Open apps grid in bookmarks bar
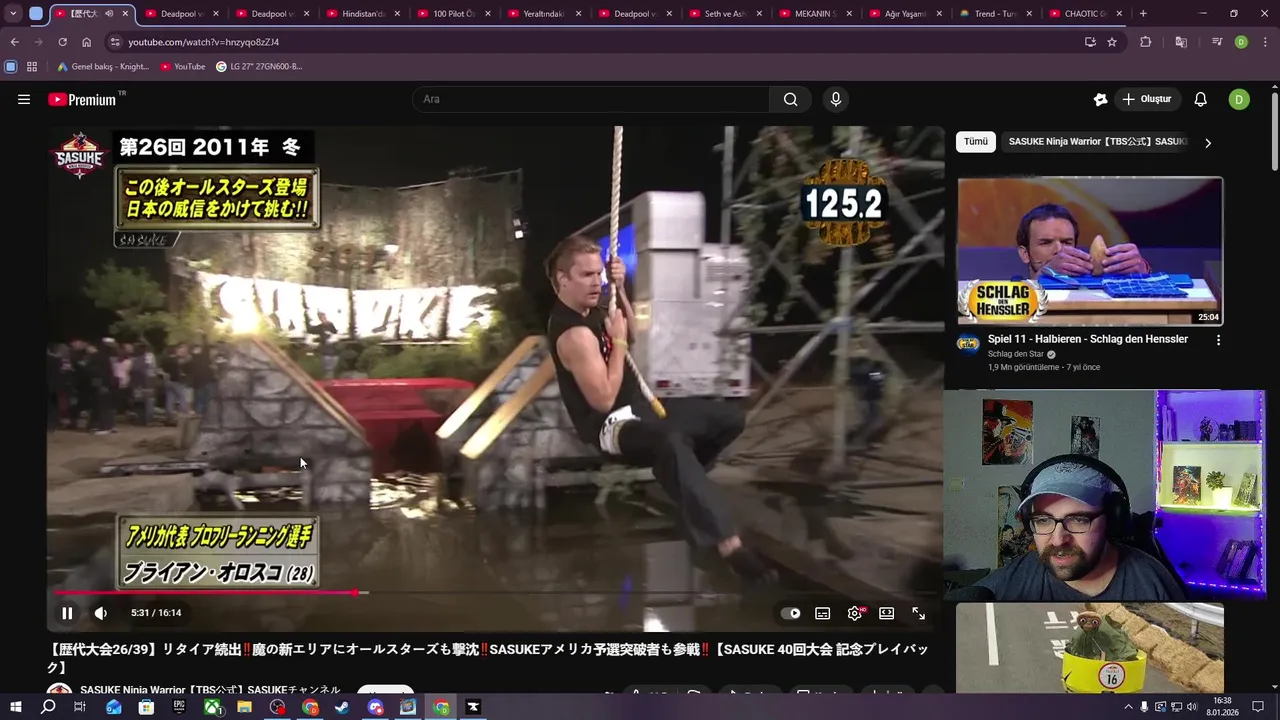1280x720 pixels. 32,66
